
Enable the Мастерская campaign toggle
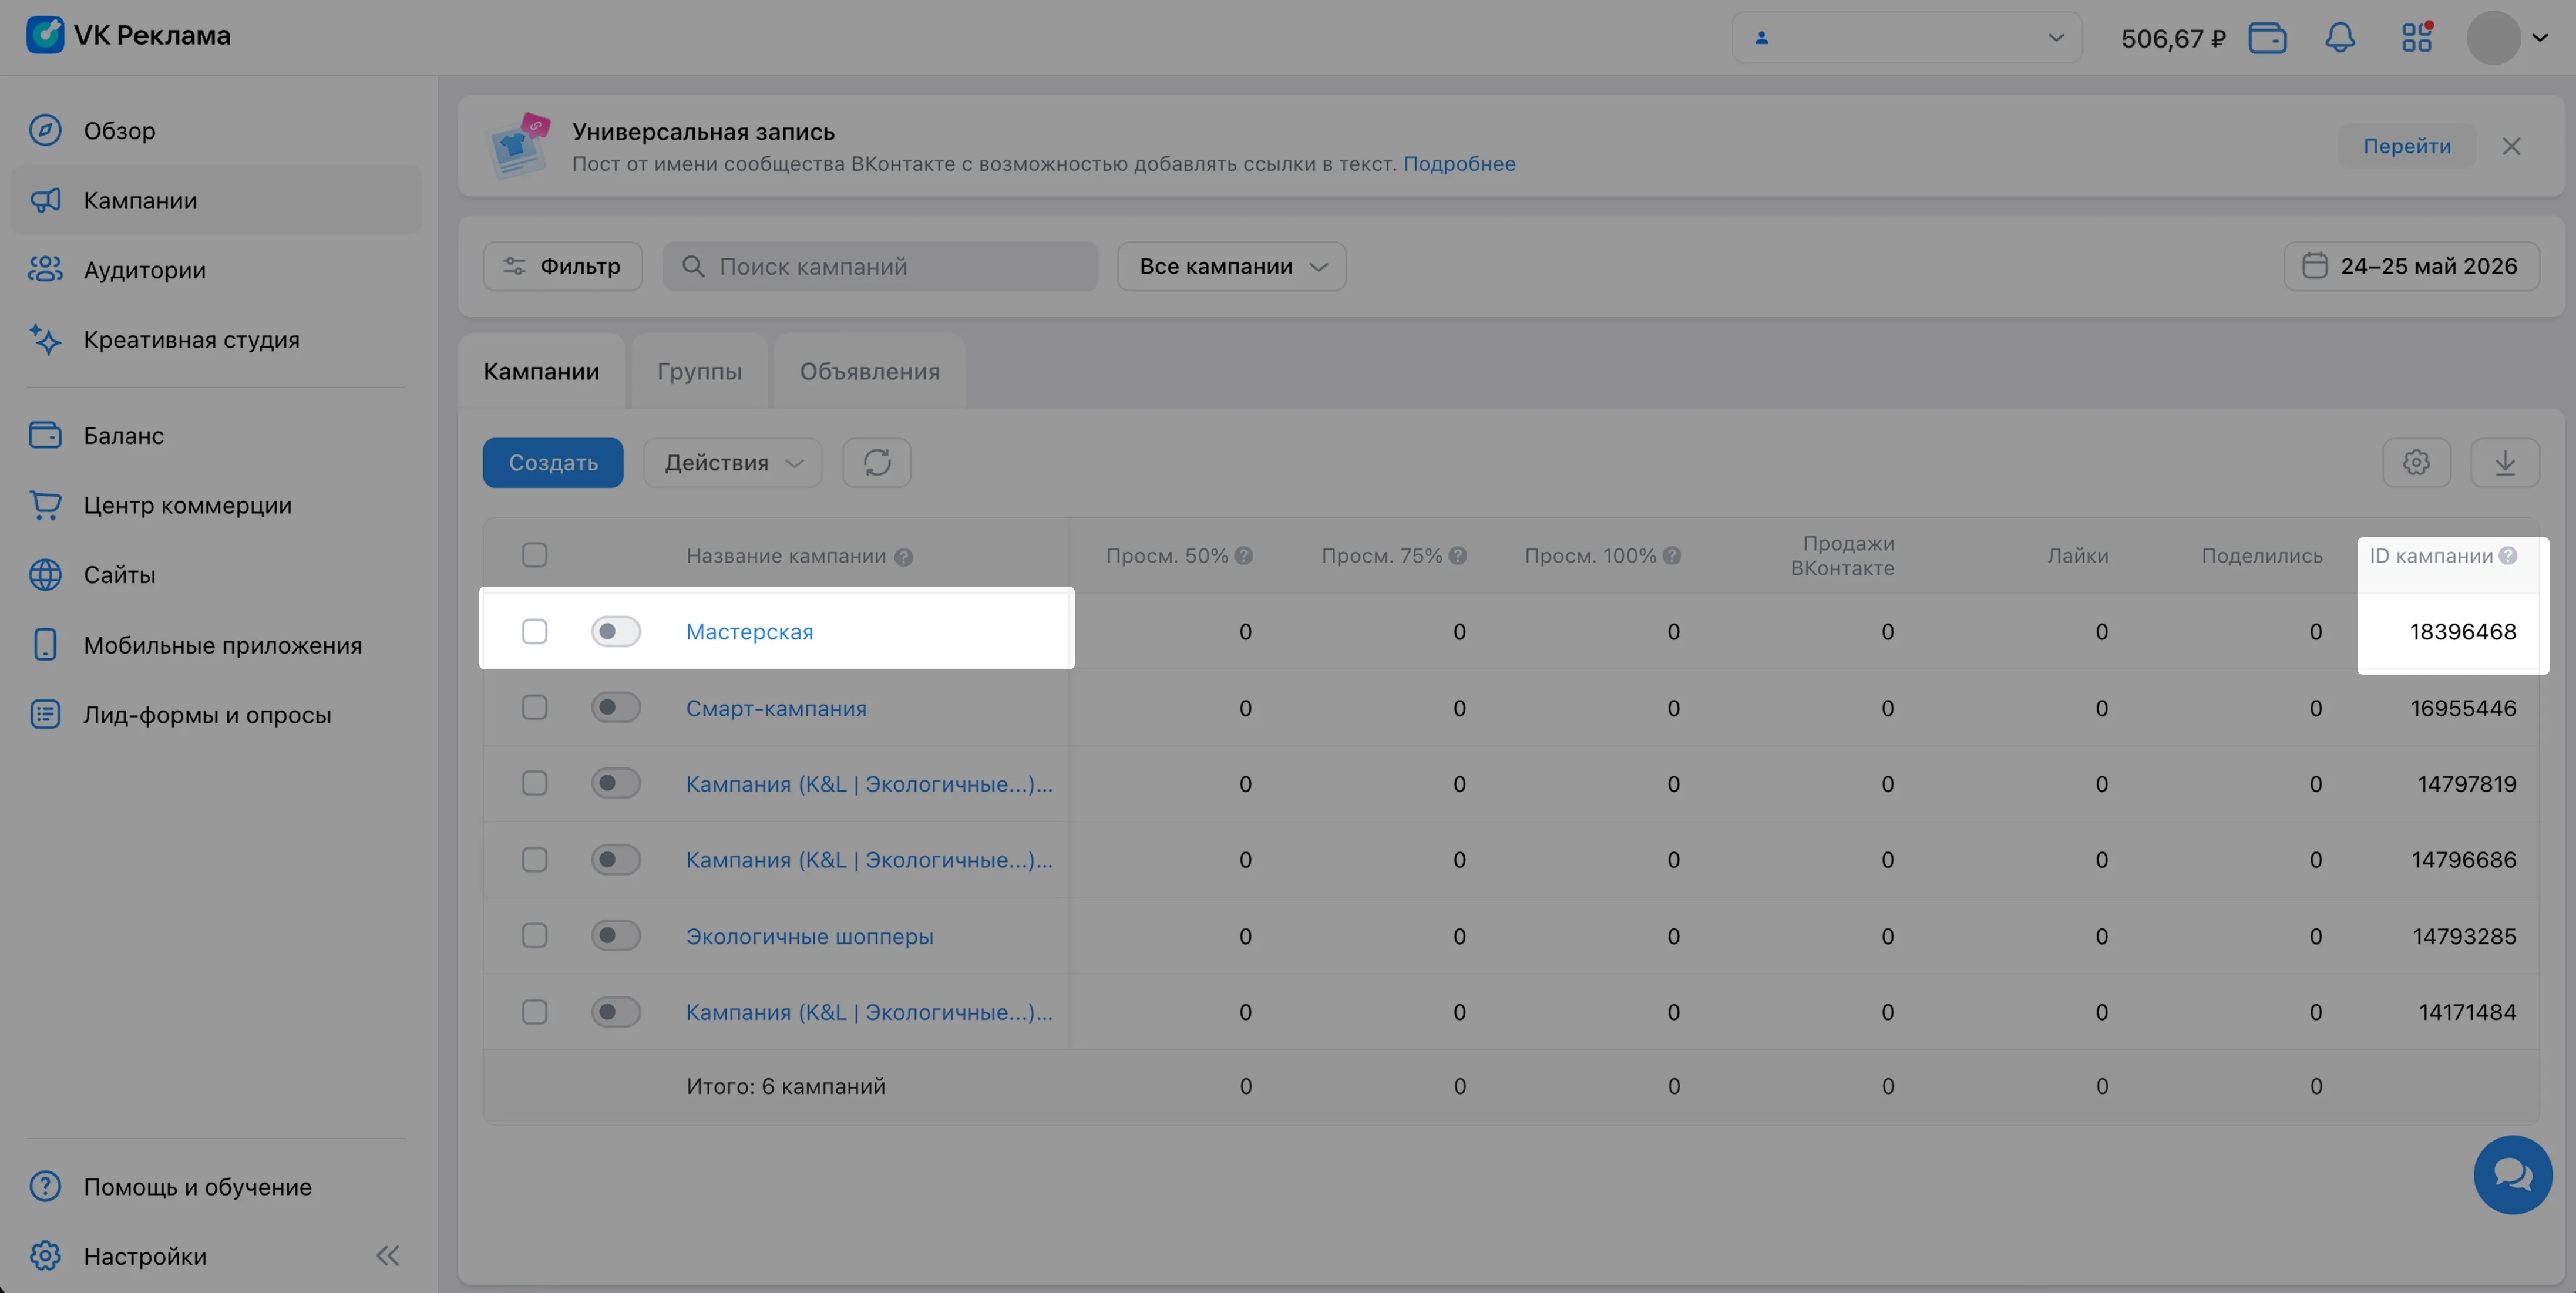tap(615, 632)
